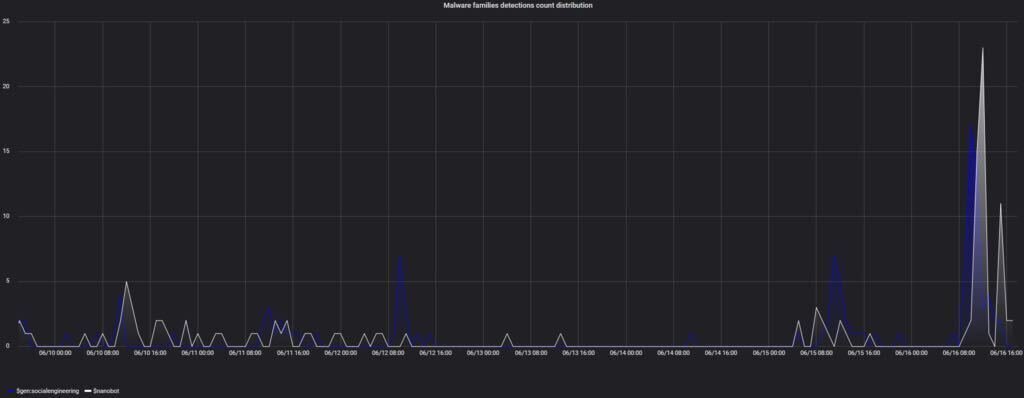
Task: Click x-axis label 06/10 00:00
Action: tap(55, 354)
